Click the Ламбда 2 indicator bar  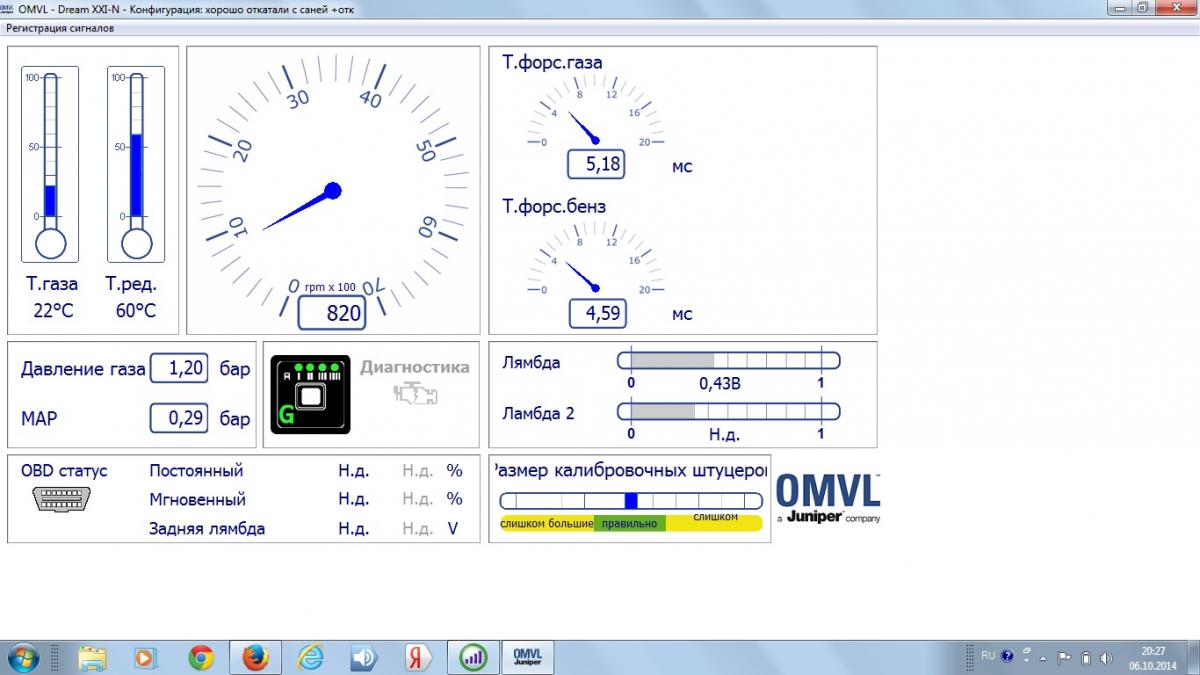pos(728,411)
